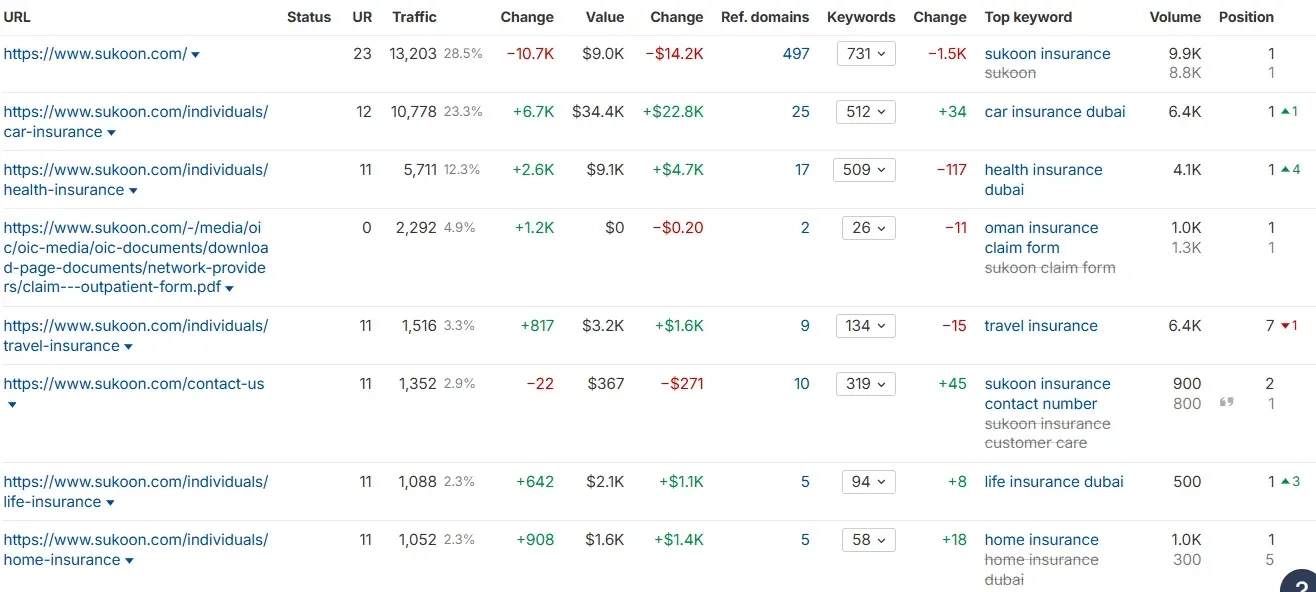Sort by the UR column header
This screenshot has width=1316, height=592.
pyautogui.click(x=362, y=17)
